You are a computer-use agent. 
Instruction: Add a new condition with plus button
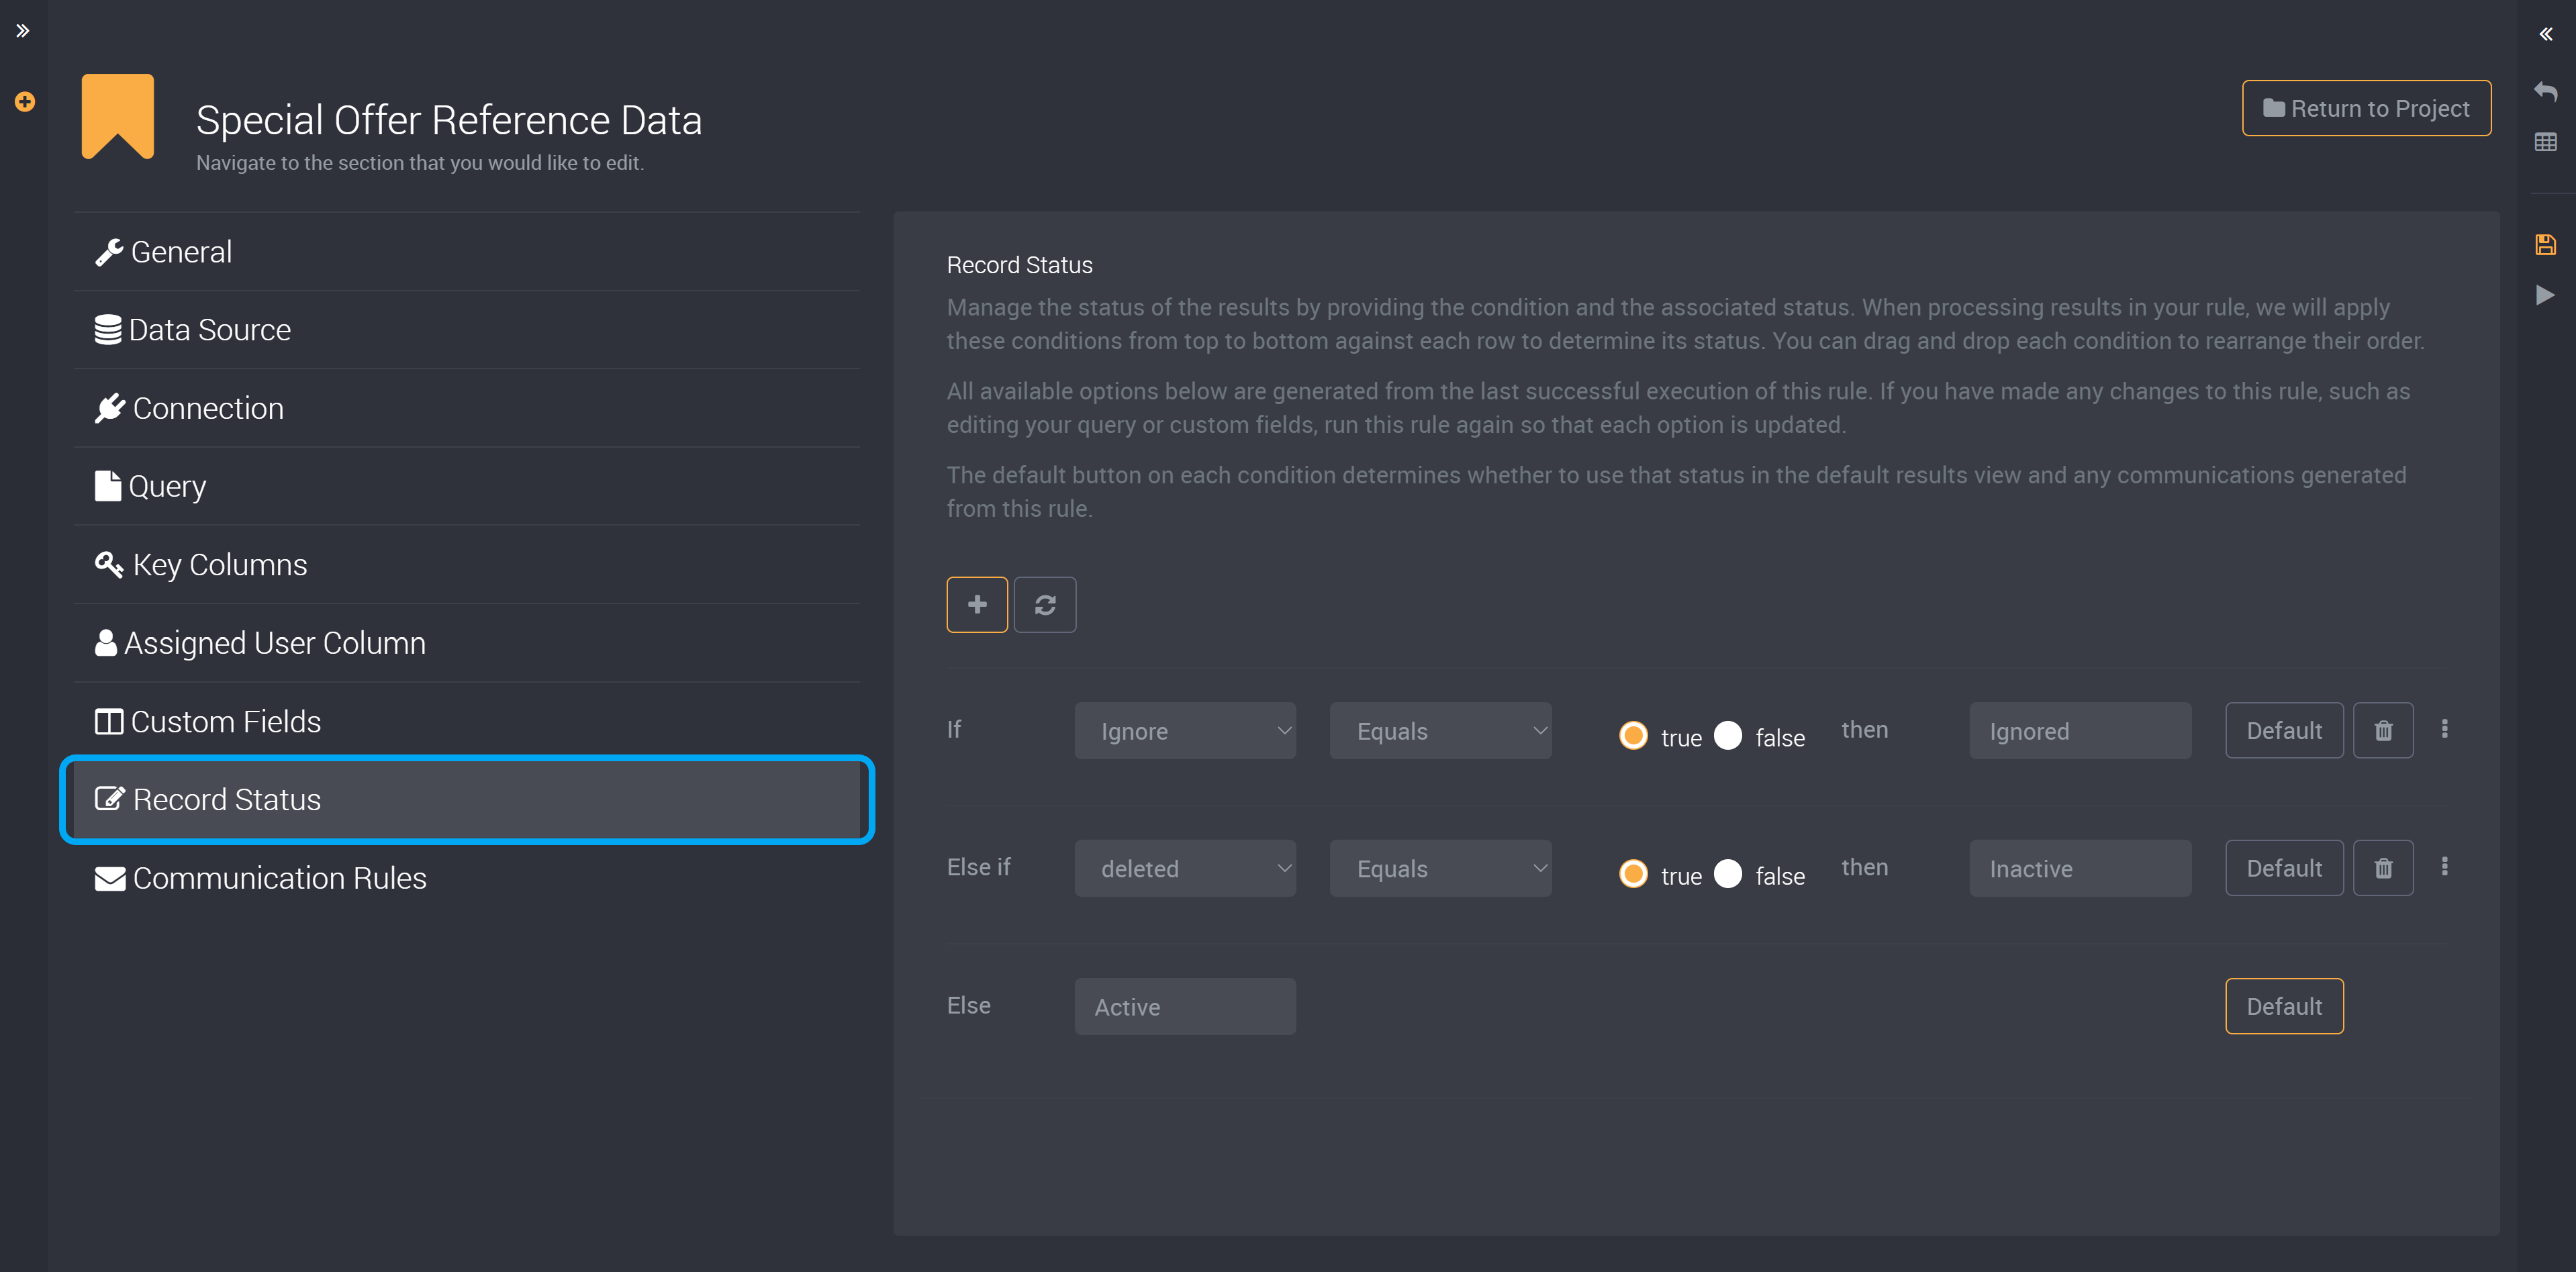point(977,604)
